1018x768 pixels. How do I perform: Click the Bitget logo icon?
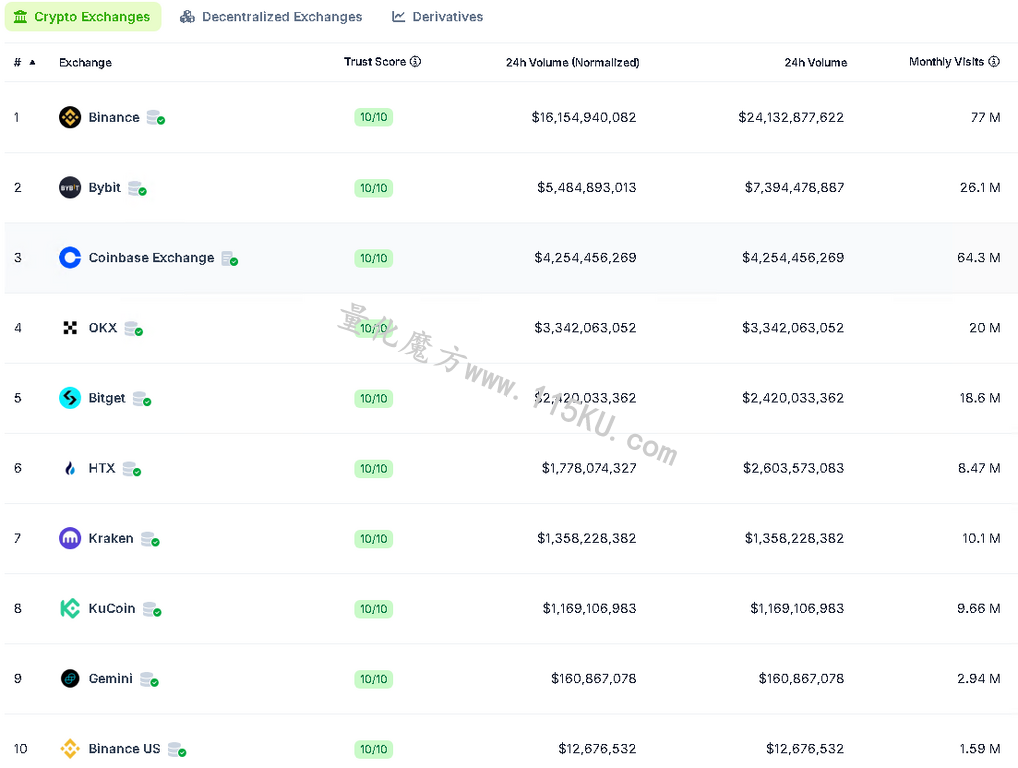pyautogui.click(x=70, y=398)
